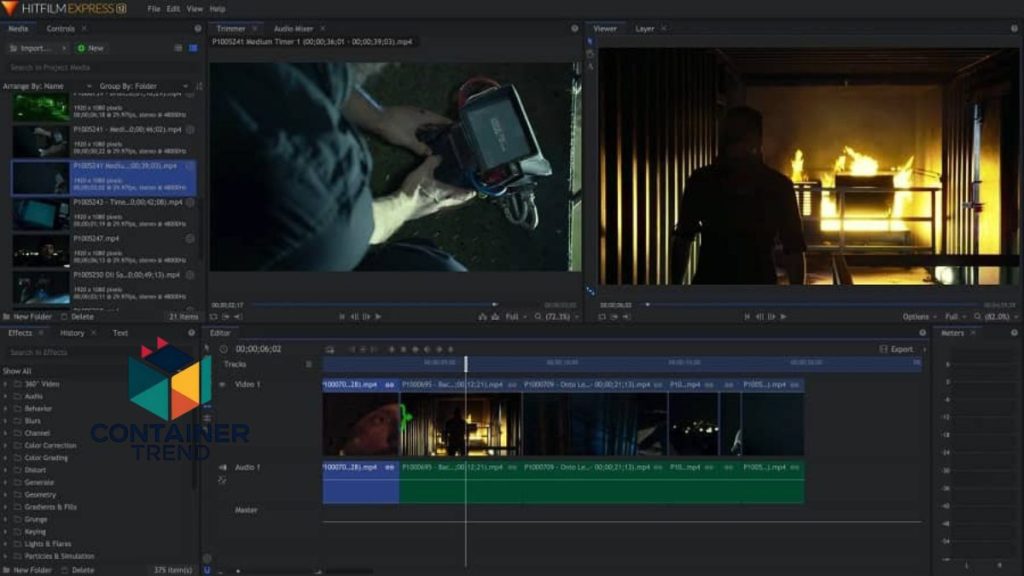Toggle link icon on first 100070 video clip

point(389,385)
